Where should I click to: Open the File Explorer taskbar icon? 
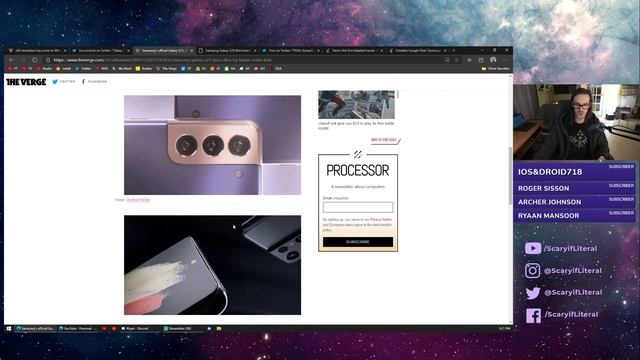click(219, 328)
